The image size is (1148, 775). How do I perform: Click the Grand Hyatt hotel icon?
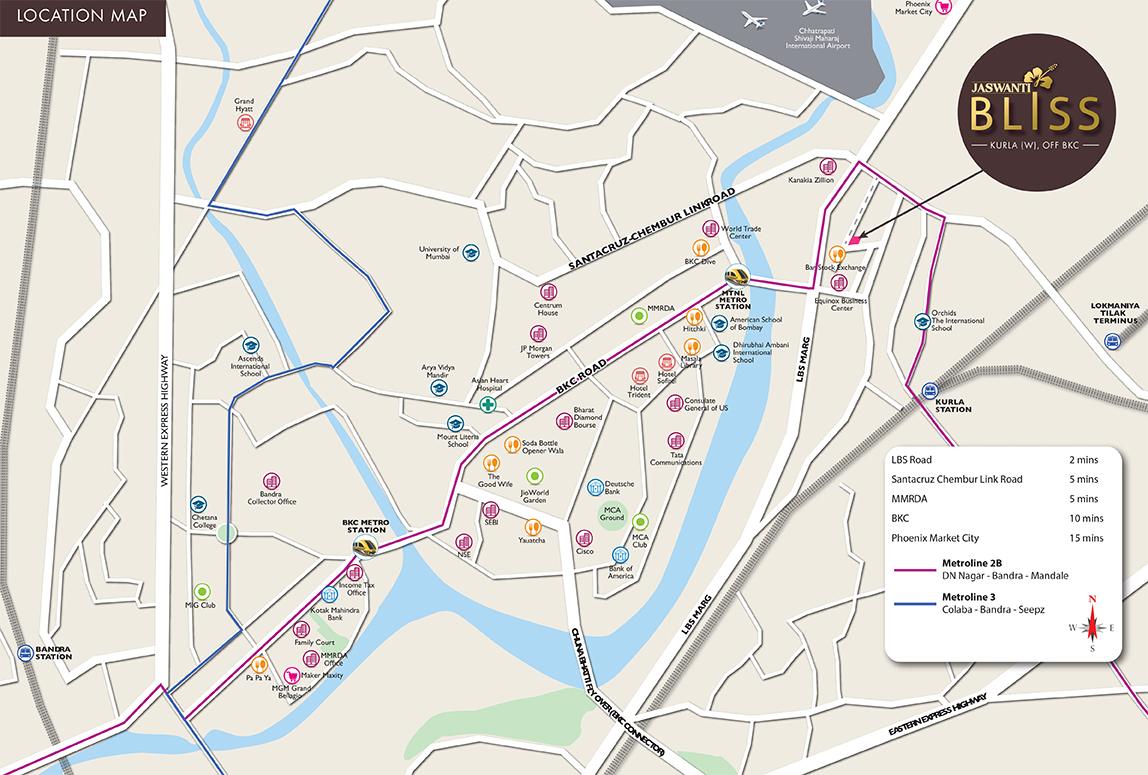click(244, 123)
